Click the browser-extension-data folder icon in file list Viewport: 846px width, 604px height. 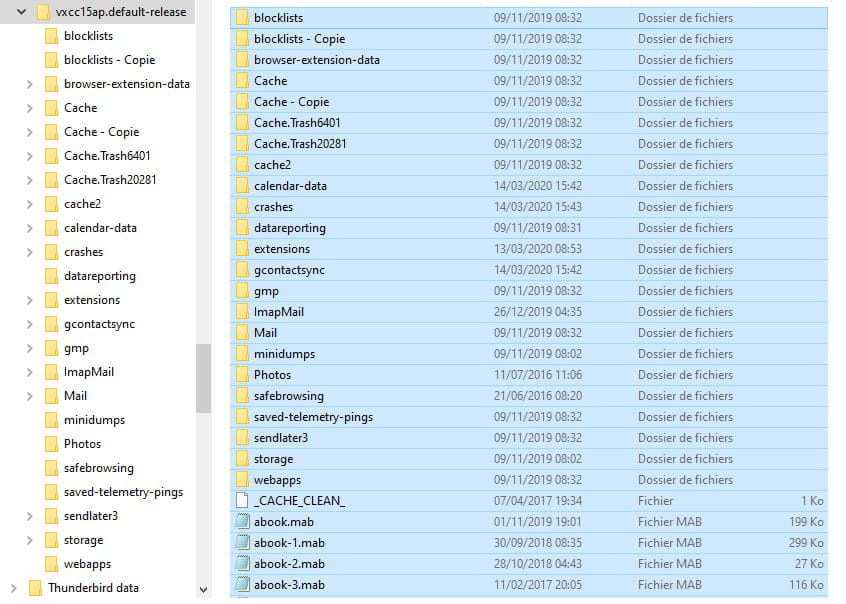coord(242,60)
